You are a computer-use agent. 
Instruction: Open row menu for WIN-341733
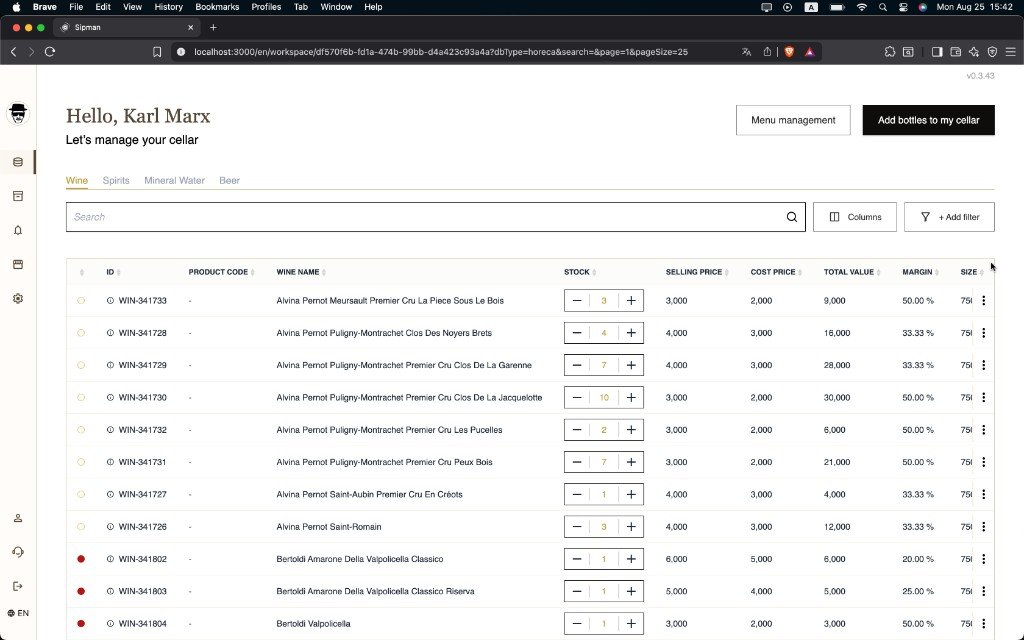pyautogui.click(x=984, y=300)
